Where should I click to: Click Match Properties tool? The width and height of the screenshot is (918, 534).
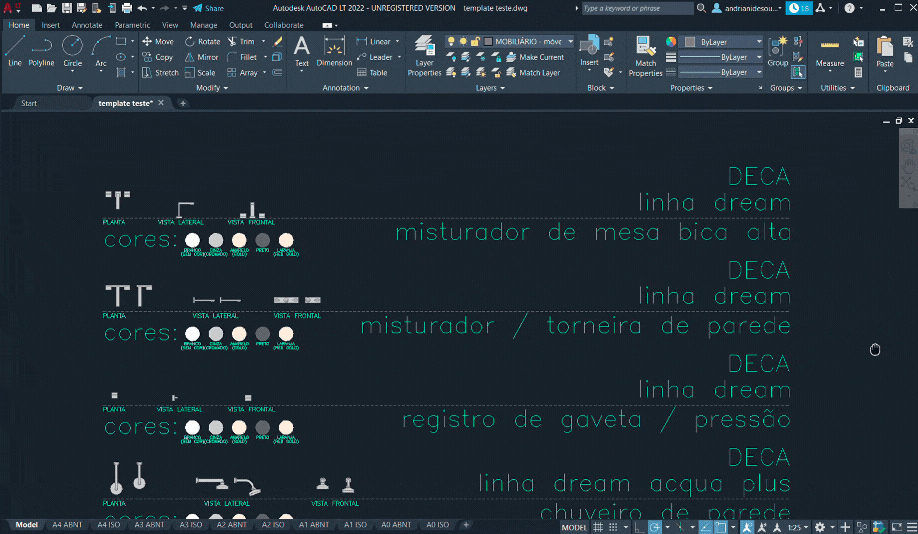(645, 56)
